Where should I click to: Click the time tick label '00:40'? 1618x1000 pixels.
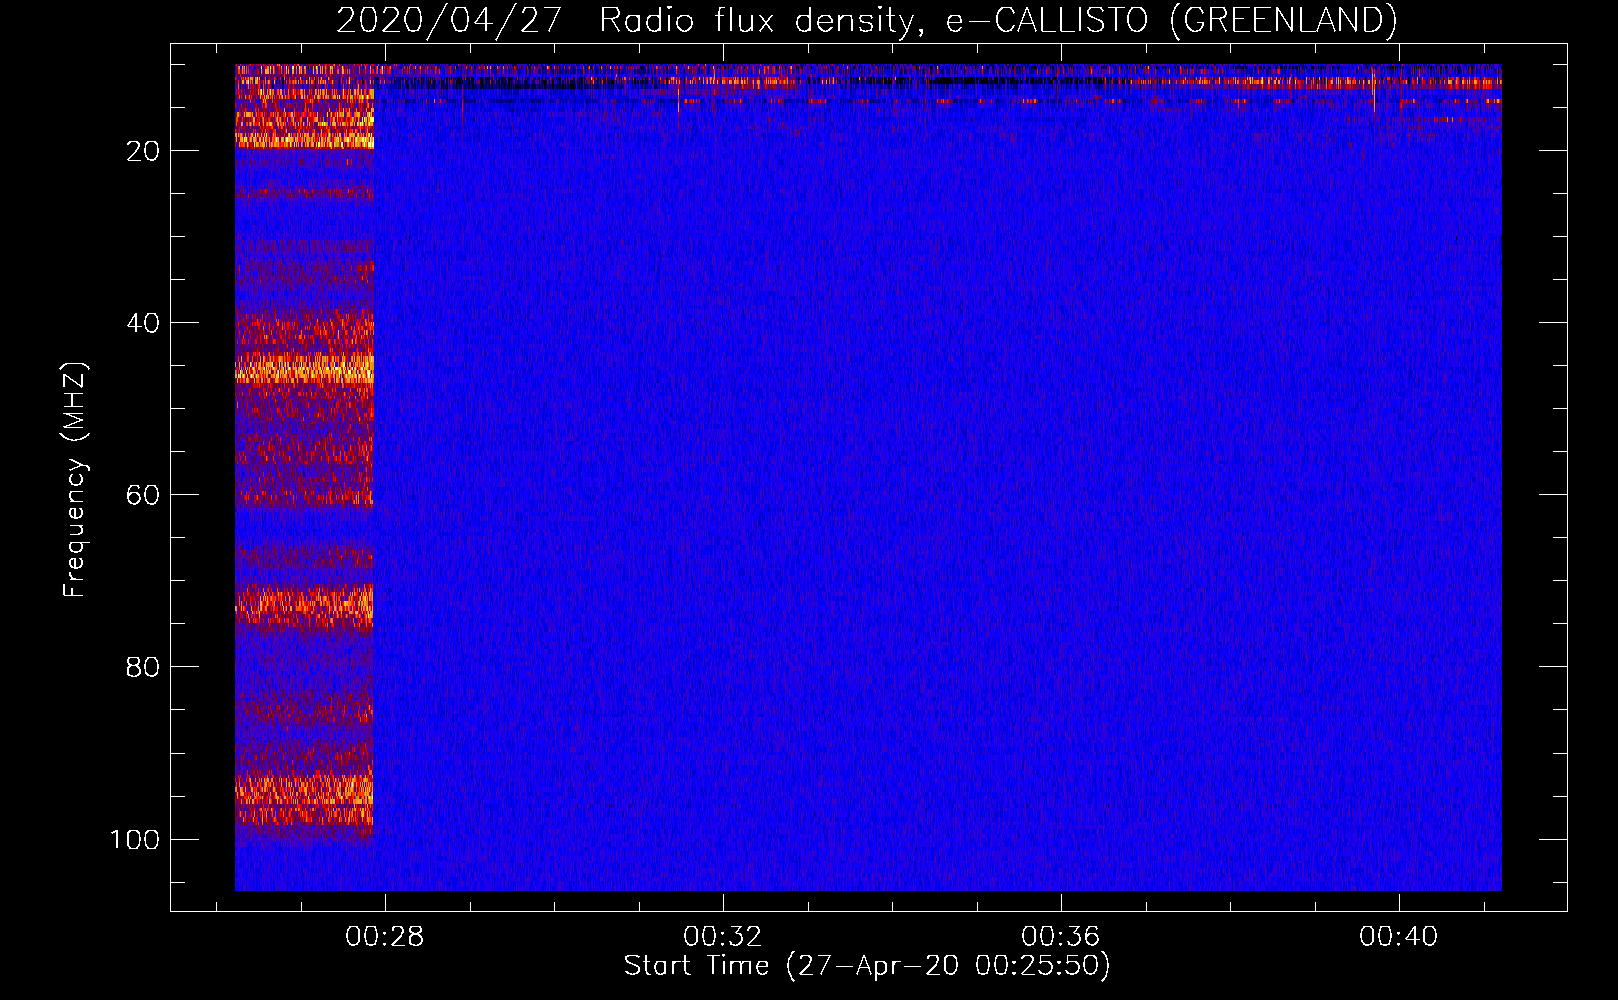(x=1398, y=937)
